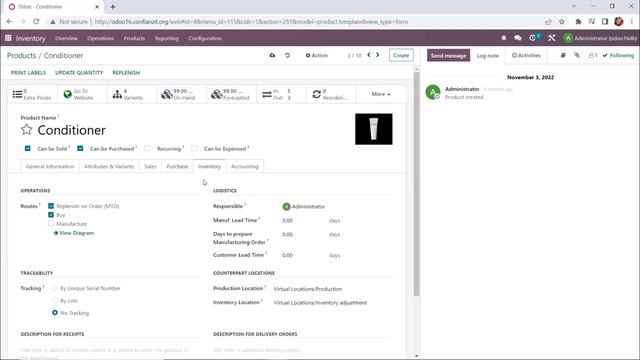Viewport: 640px width, 360px height.
Task: Click the UPDATE QUANTITY button
Action: 79,72
